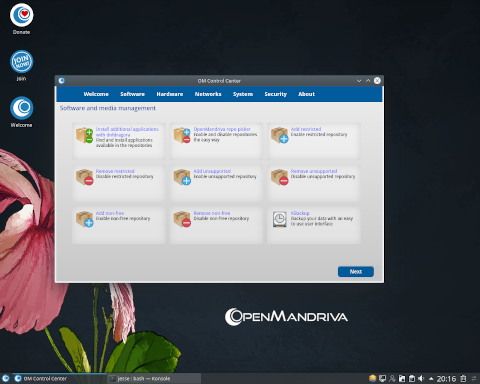Click the volume speaker tray icon
The width and height of the screenshot is (480, 384).
[x=421, y=378]
